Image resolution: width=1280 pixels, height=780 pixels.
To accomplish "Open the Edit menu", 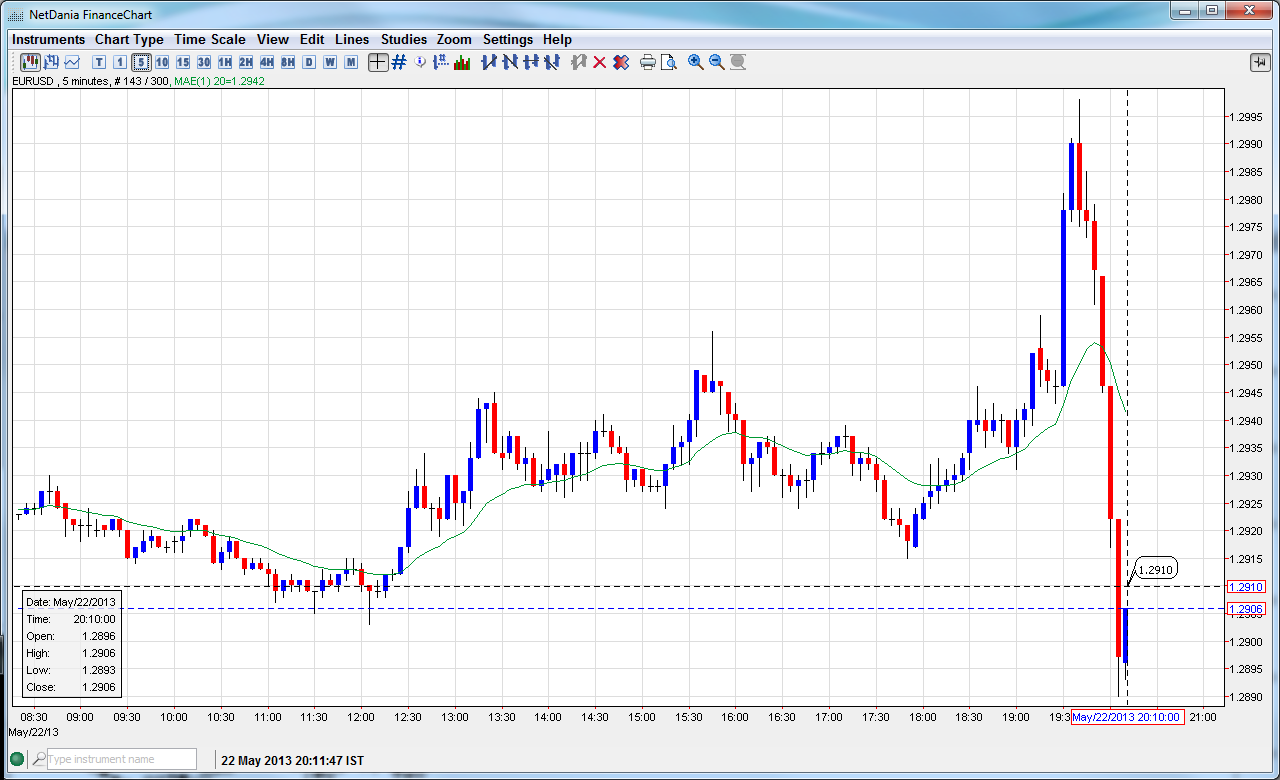I will point(312,39).
